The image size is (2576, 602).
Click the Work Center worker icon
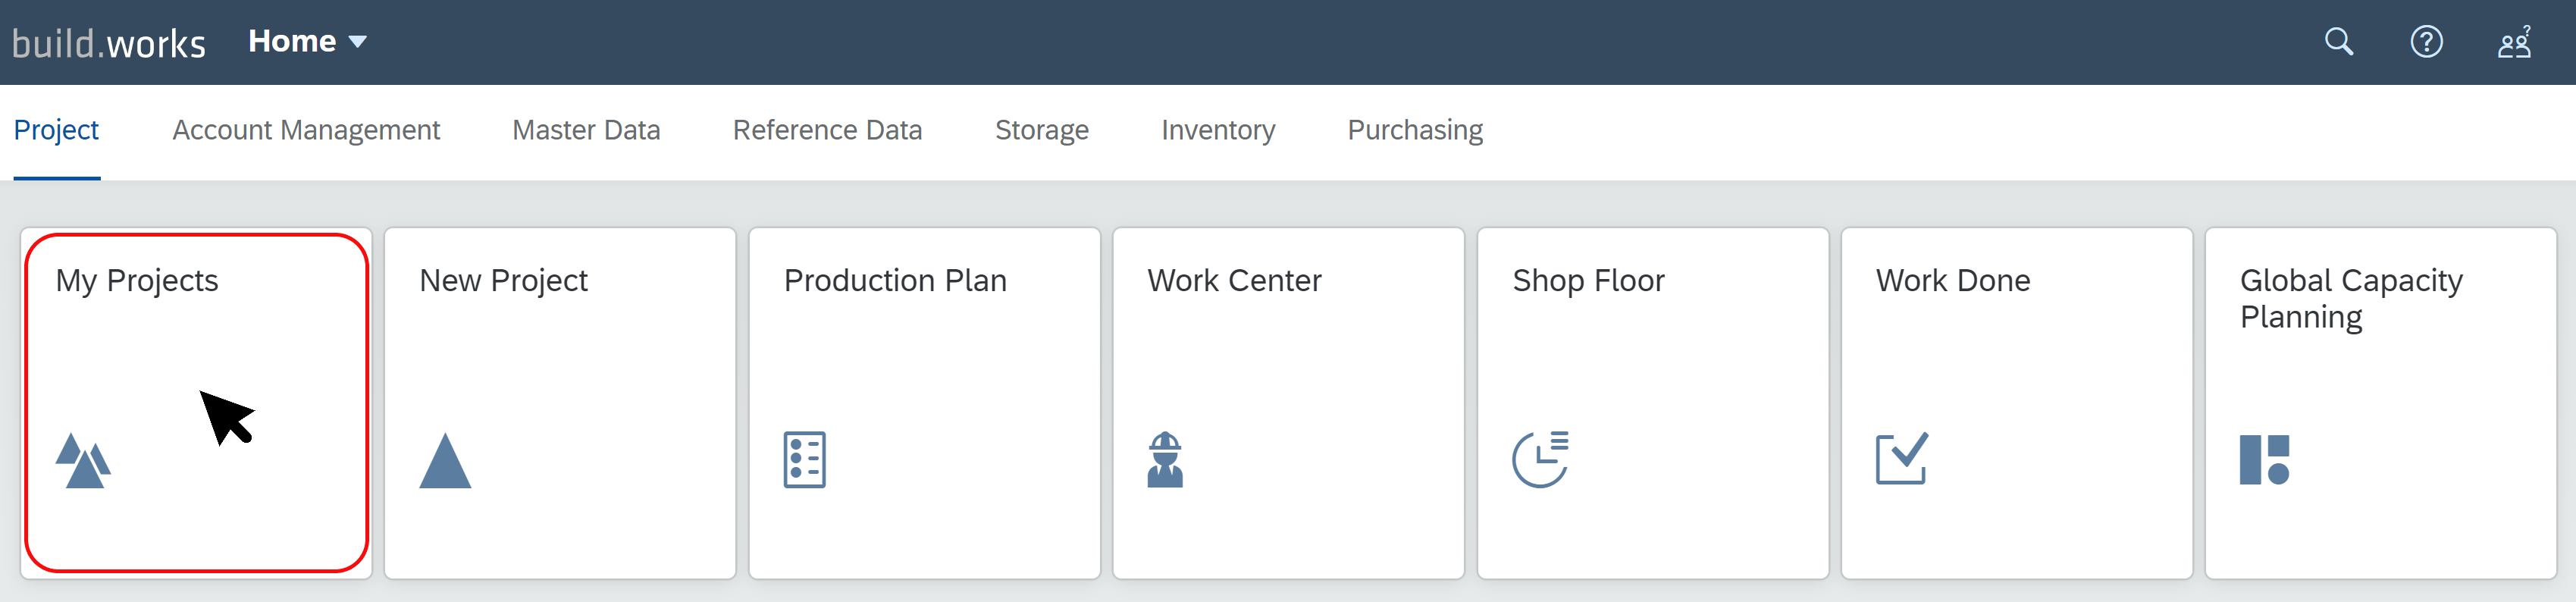(x=1165, y=460)
